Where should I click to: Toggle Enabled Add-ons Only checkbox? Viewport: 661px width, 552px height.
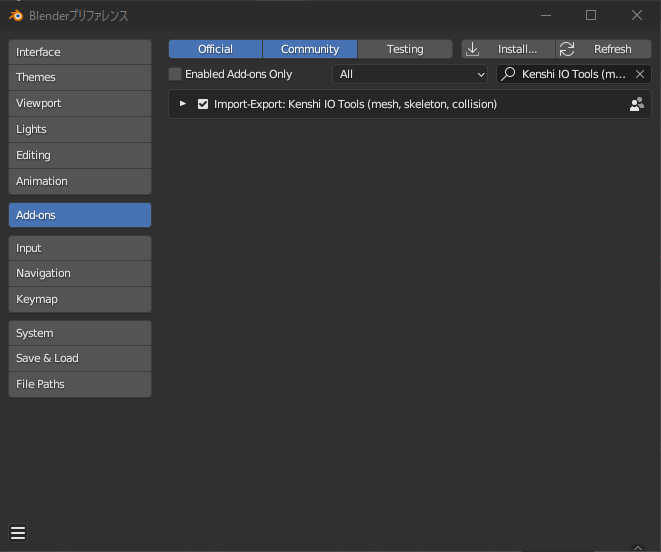(x=175, y=74)
